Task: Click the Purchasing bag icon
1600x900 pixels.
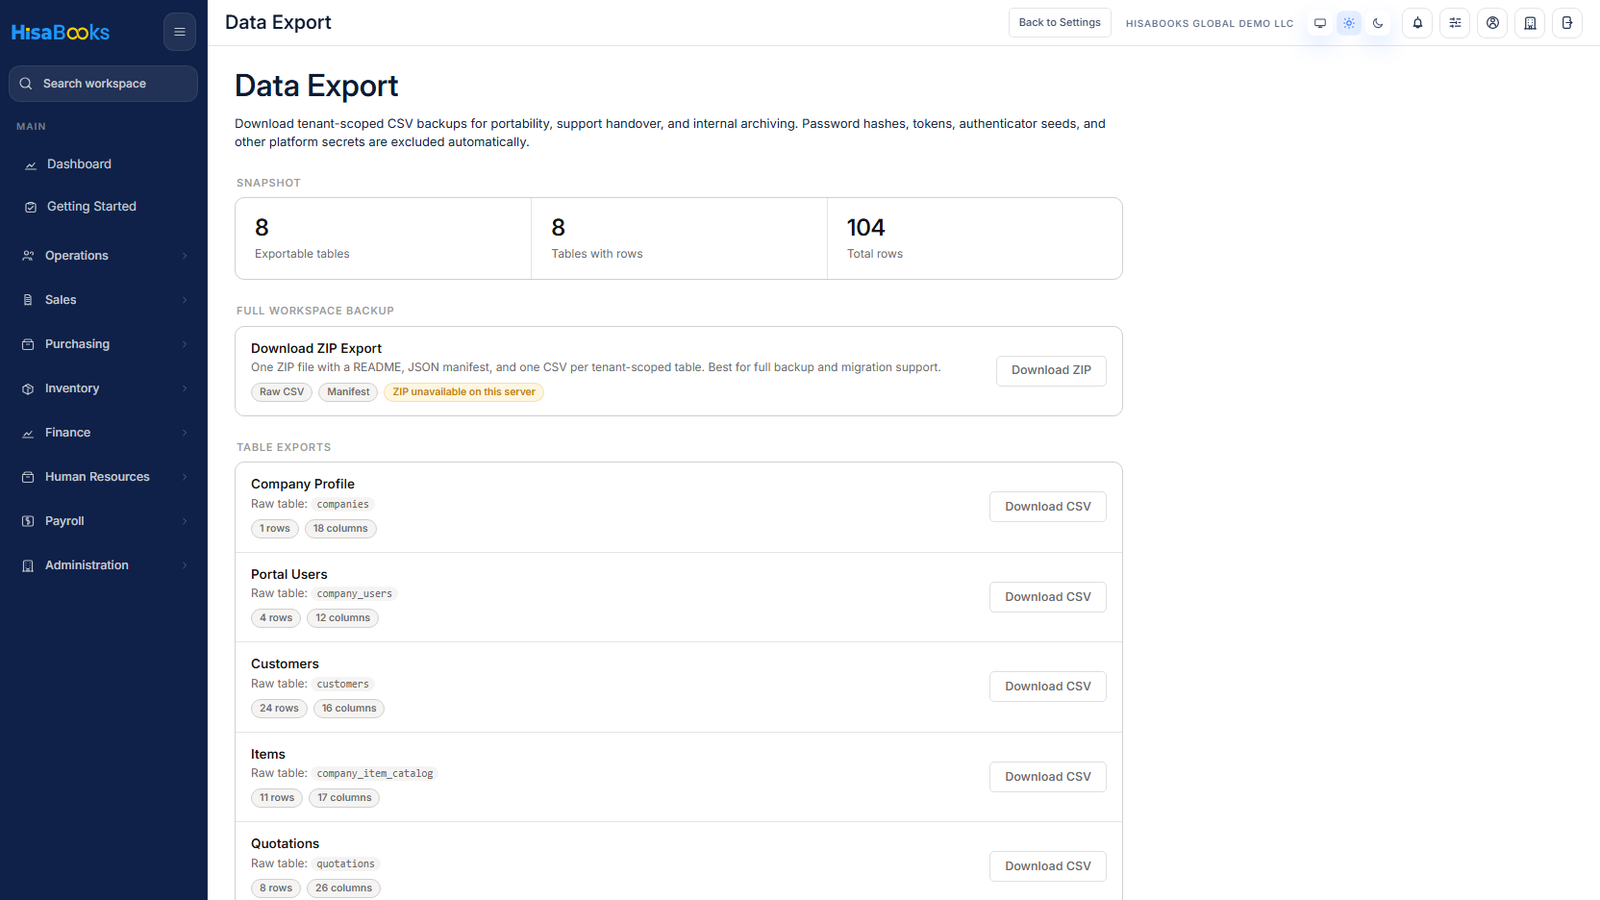Action: tap(28, 344)
